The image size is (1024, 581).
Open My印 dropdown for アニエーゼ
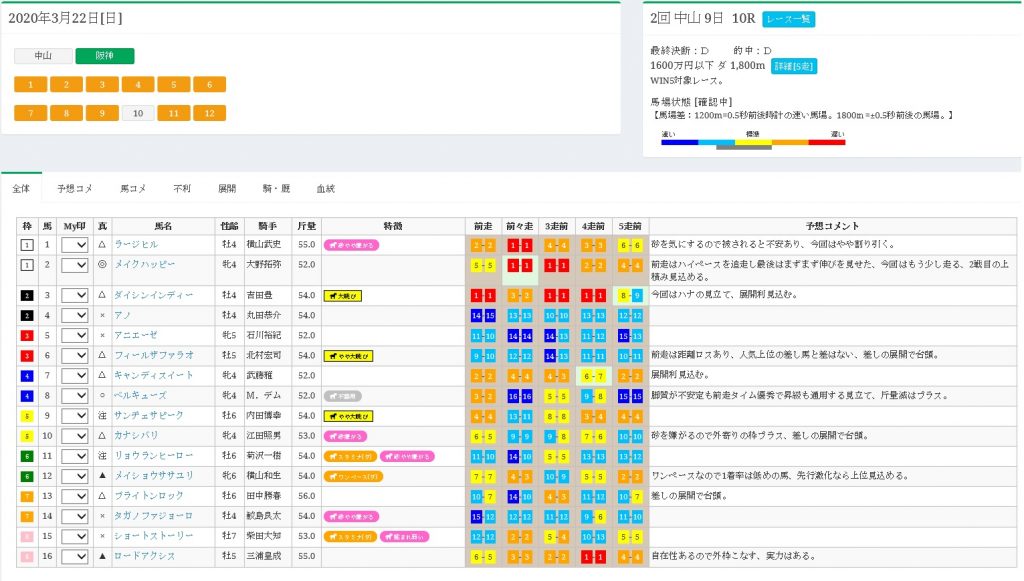coord(75,335)
